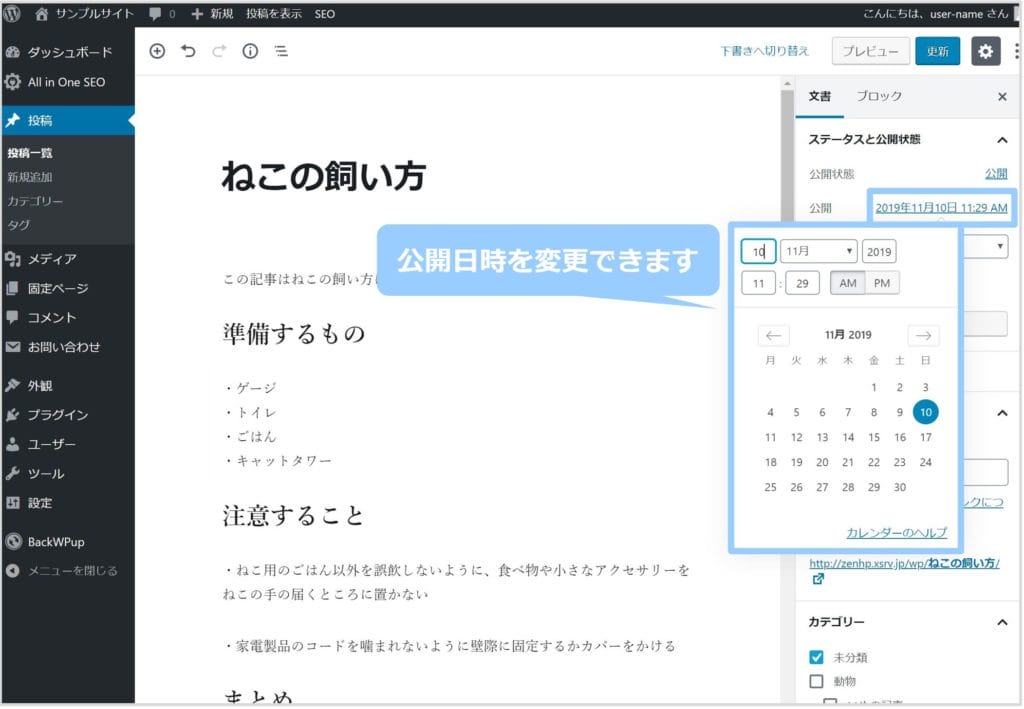Click the add block plus icon
Screen dimensions: 1024x709
coord(157,51)
